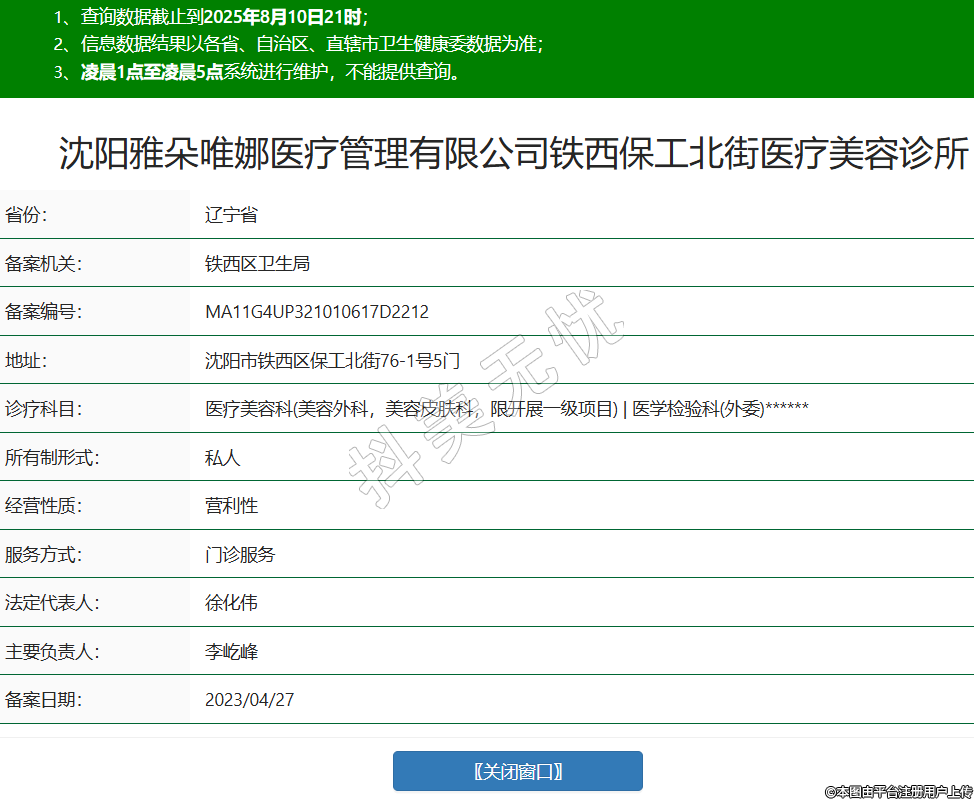Click the 诊疗科目 value text
The image size is (974, 799).
pyautogui.click(x=506, y=409)
